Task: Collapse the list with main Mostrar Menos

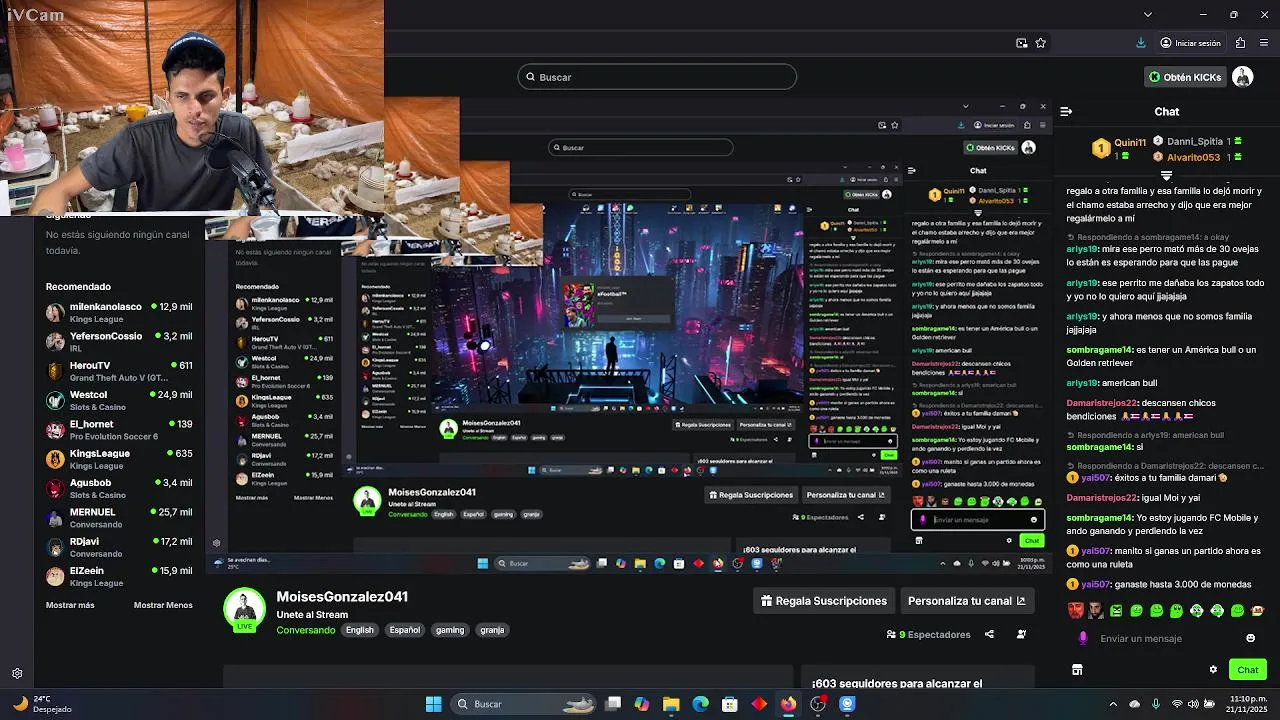Action: 163,605
